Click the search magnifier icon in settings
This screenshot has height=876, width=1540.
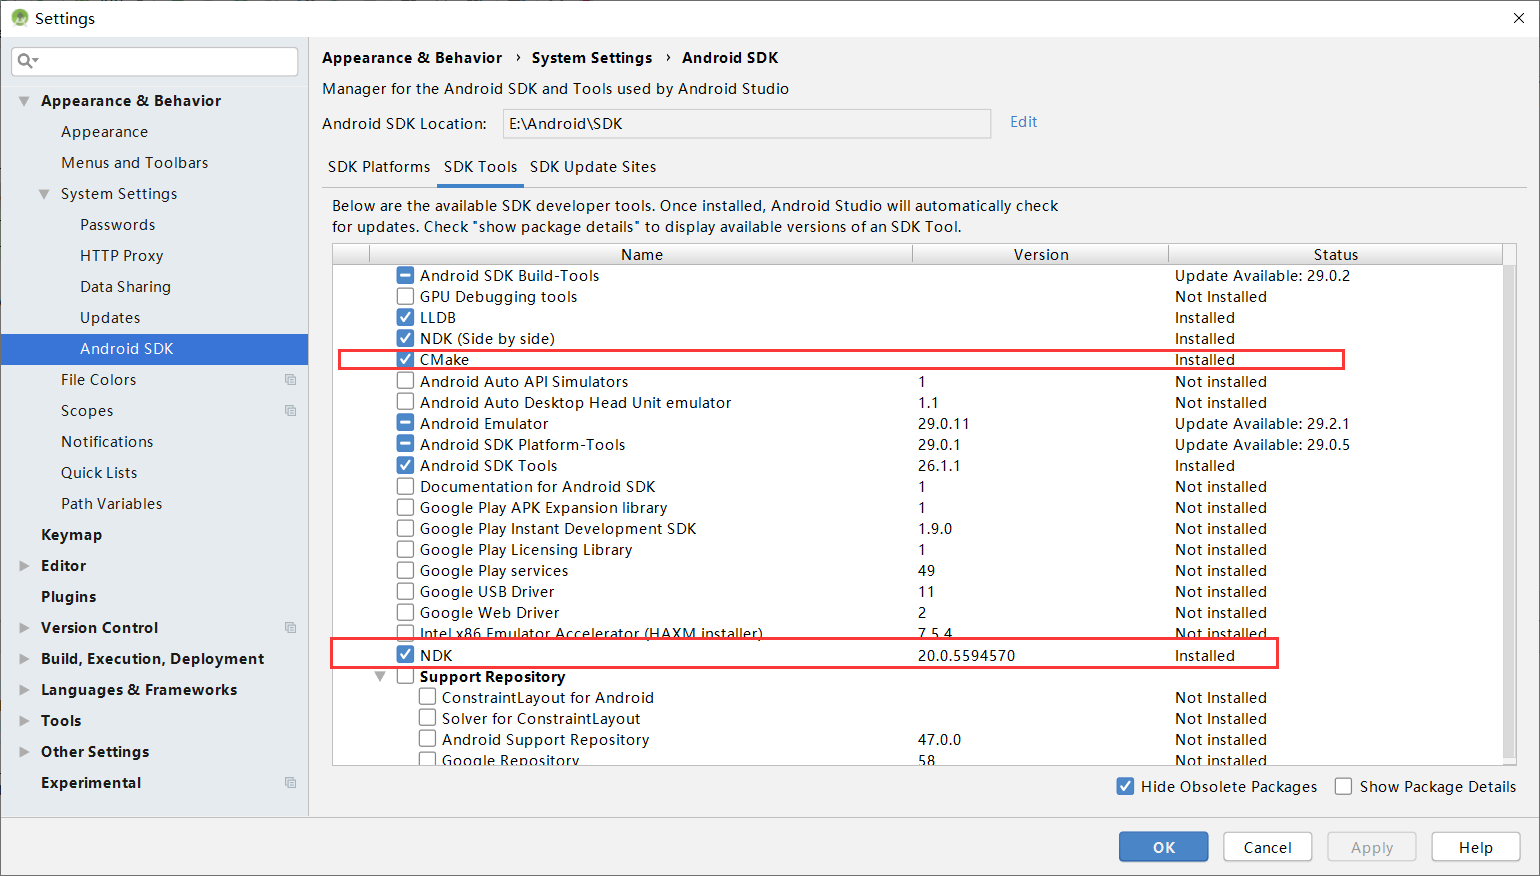(27, 61)
